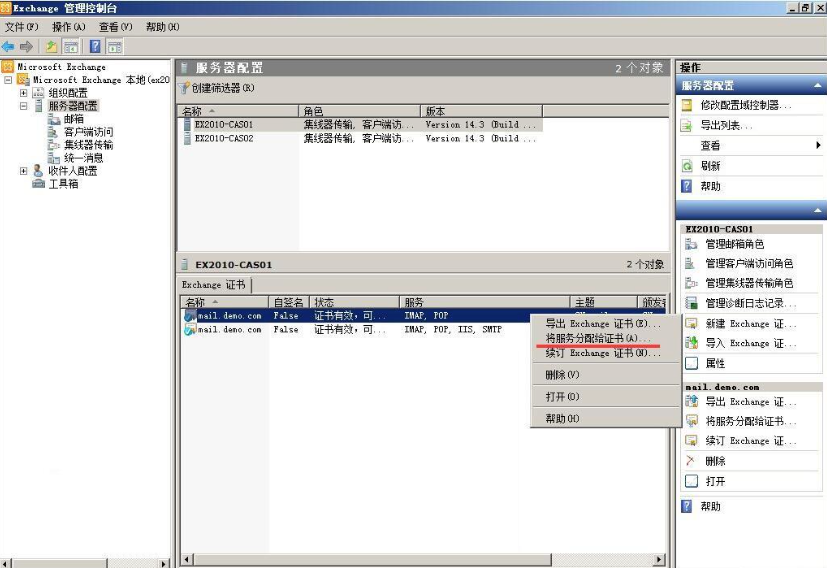Choose 续订 Exchange 证书(N) in context menu
827x568 pixels.
tap(605, 353)
